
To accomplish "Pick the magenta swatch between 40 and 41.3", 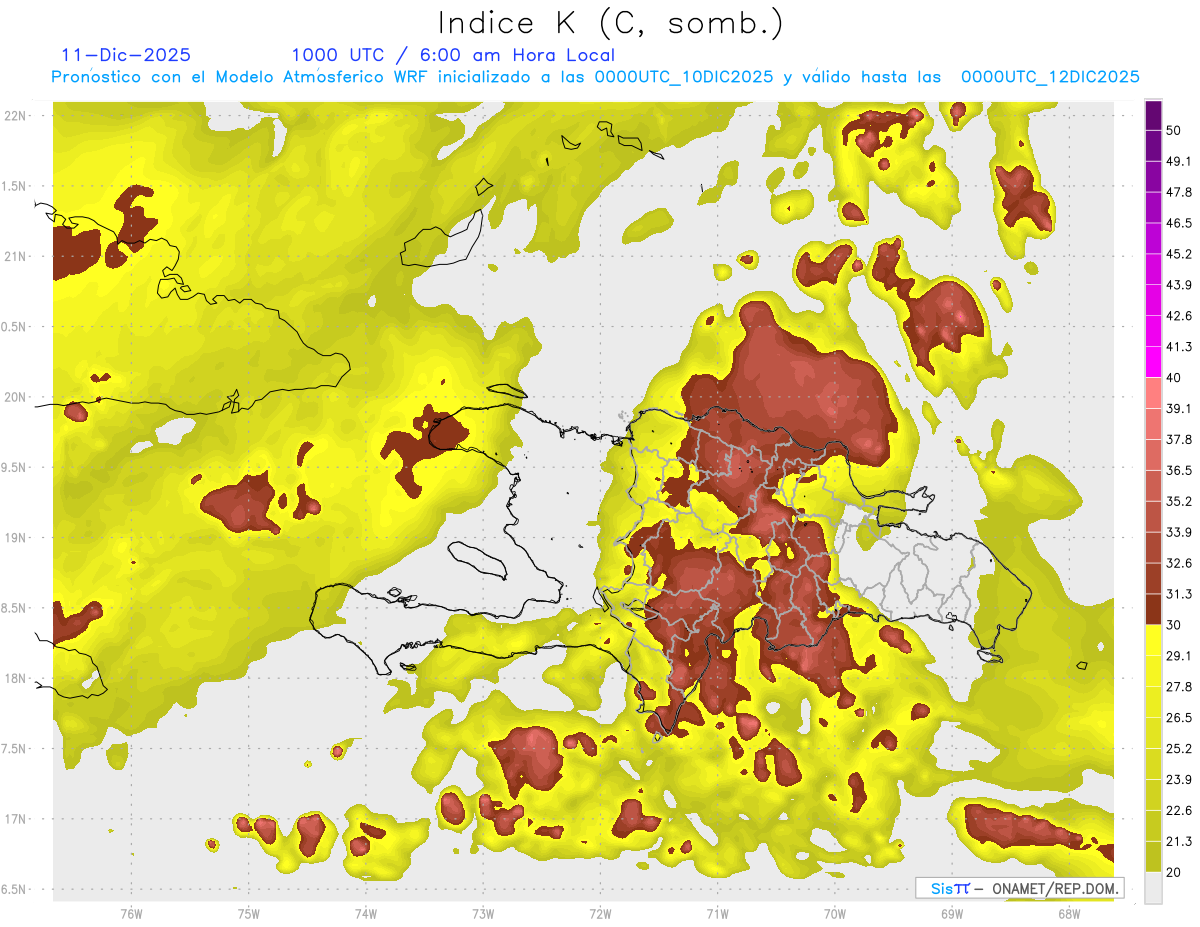I will (x=1153, y=362).
